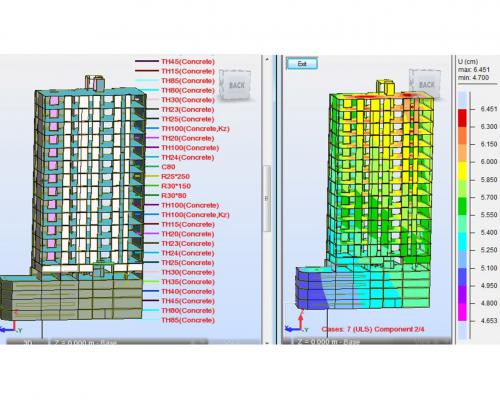The image size is (500, 400).
Task: Click the left pane scrollbar up arrow
Action: coord(267,59)
